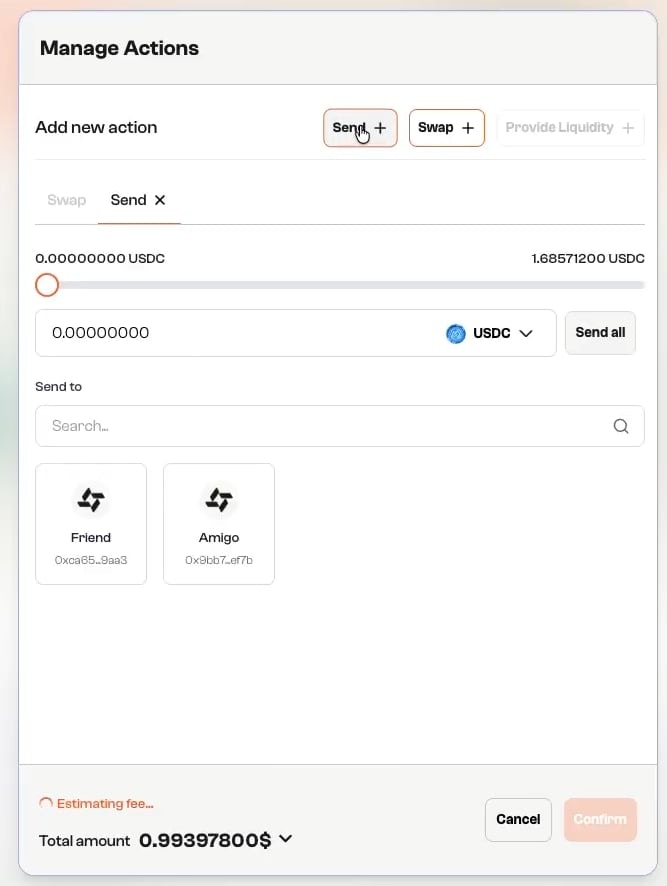
Task: Click the plus icon on the Send button
Action: pyautogui.click(x=379, y=128)
